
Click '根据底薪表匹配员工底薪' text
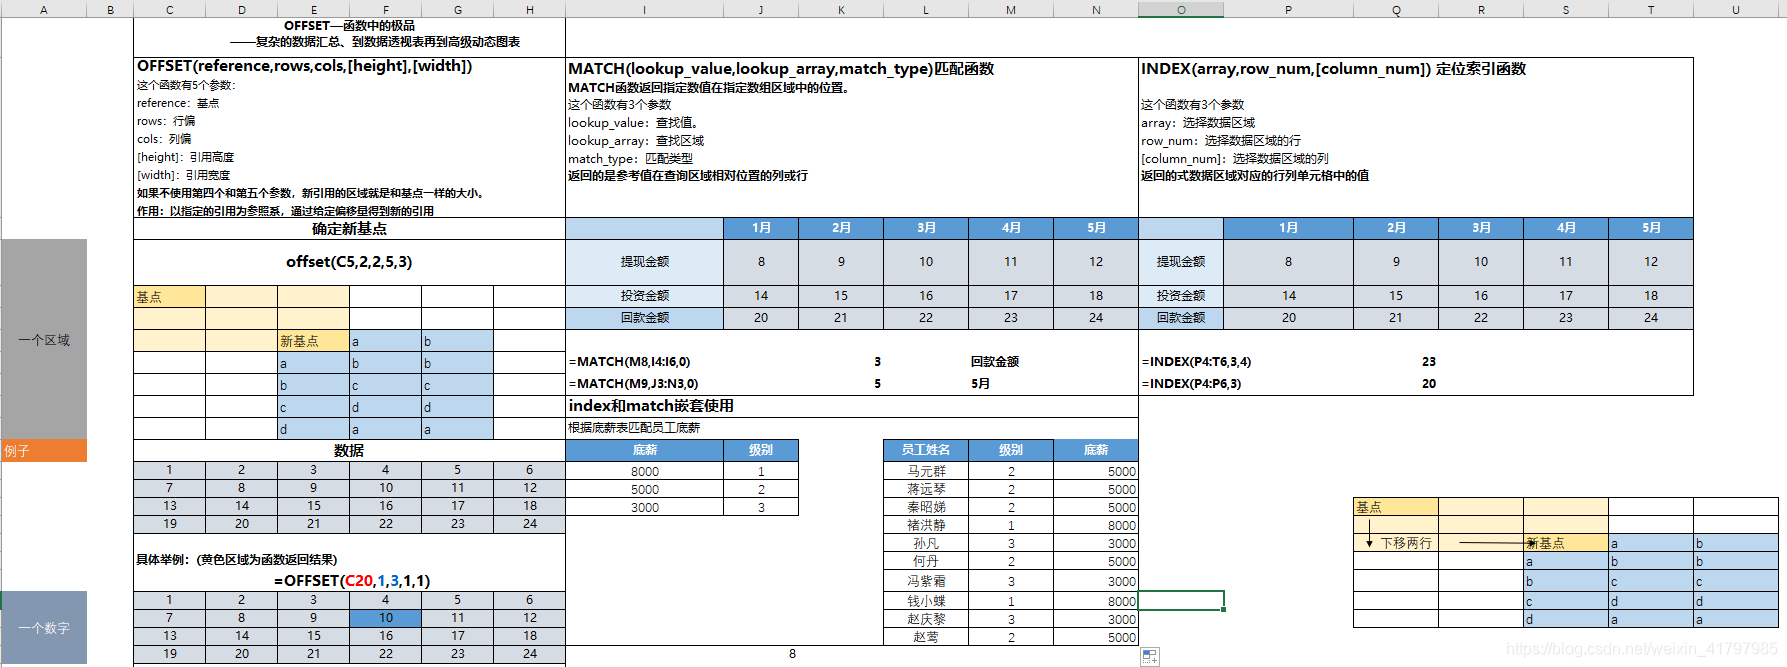coord(634,428)
